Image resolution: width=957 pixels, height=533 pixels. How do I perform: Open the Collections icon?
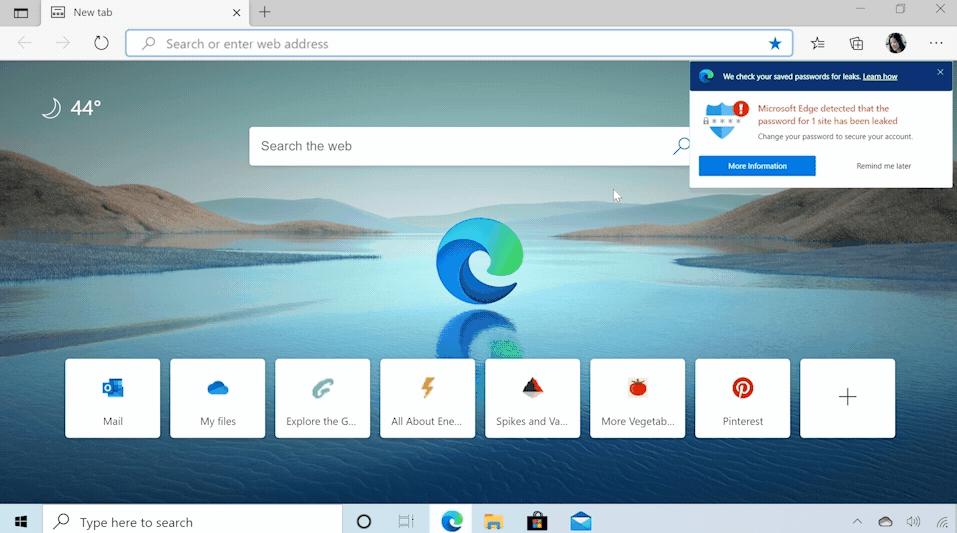(856, 43)
